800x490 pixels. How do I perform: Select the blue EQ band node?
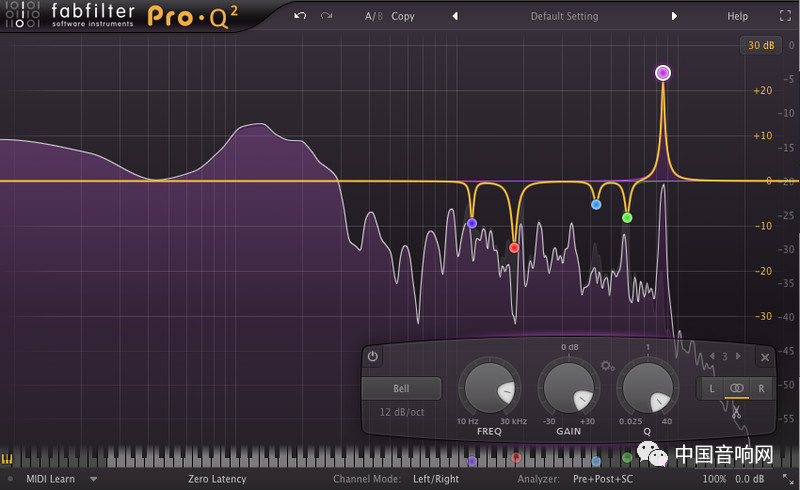click(596, 205)
